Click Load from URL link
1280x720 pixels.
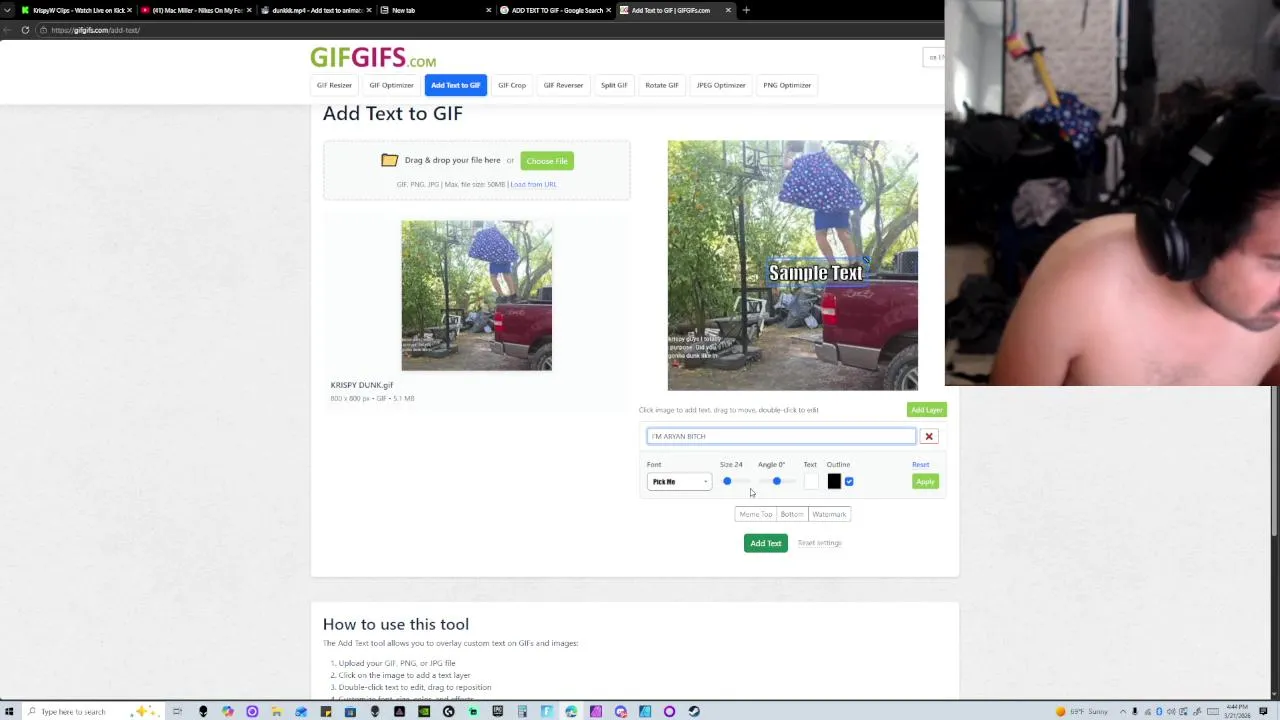tap(533, 184)
